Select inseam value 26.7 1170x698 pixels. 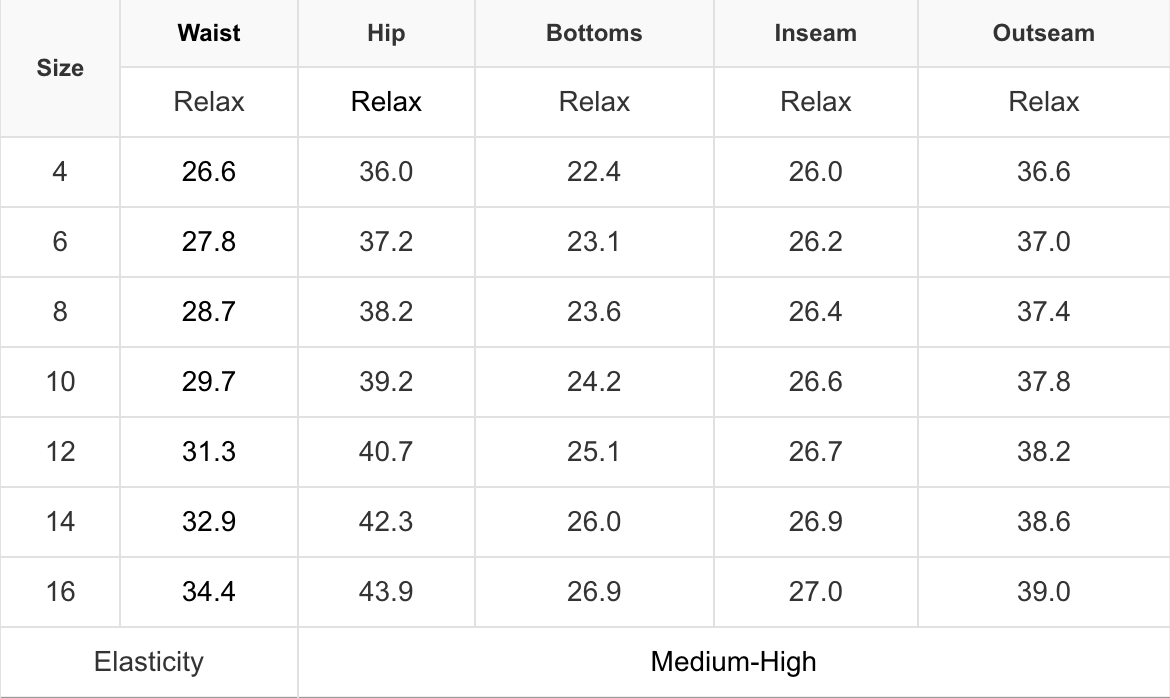pos(815,452)
